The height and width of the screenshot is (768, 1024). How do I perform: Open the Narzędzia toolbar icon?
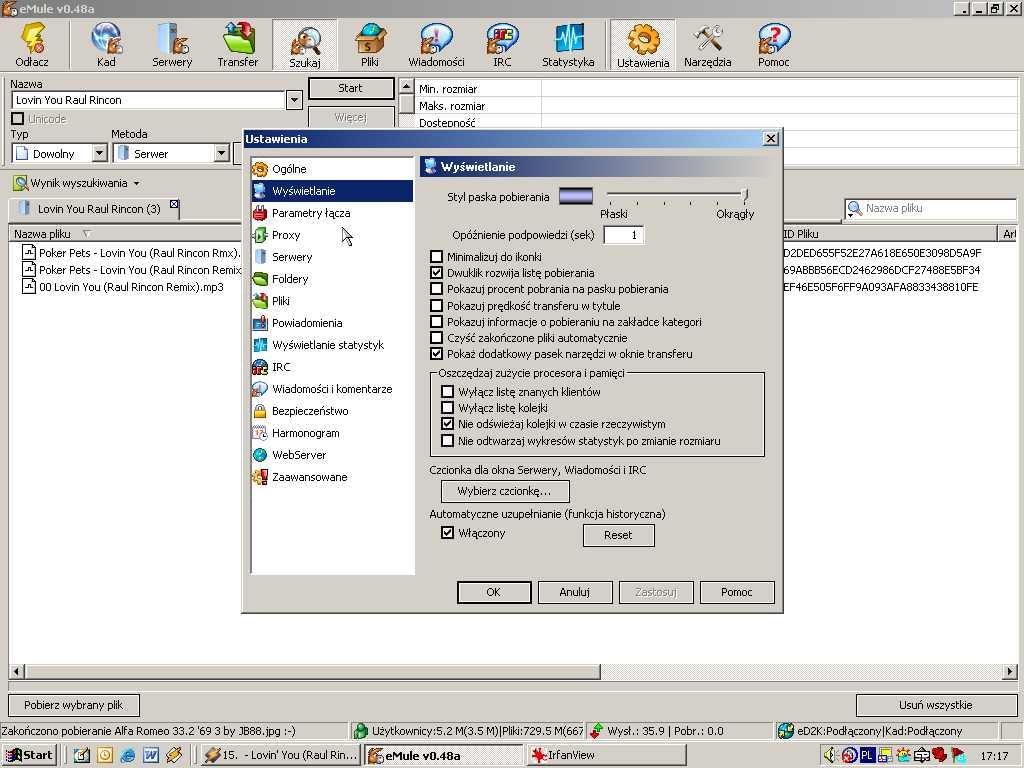pyautogui.click(x=708, y=45)
